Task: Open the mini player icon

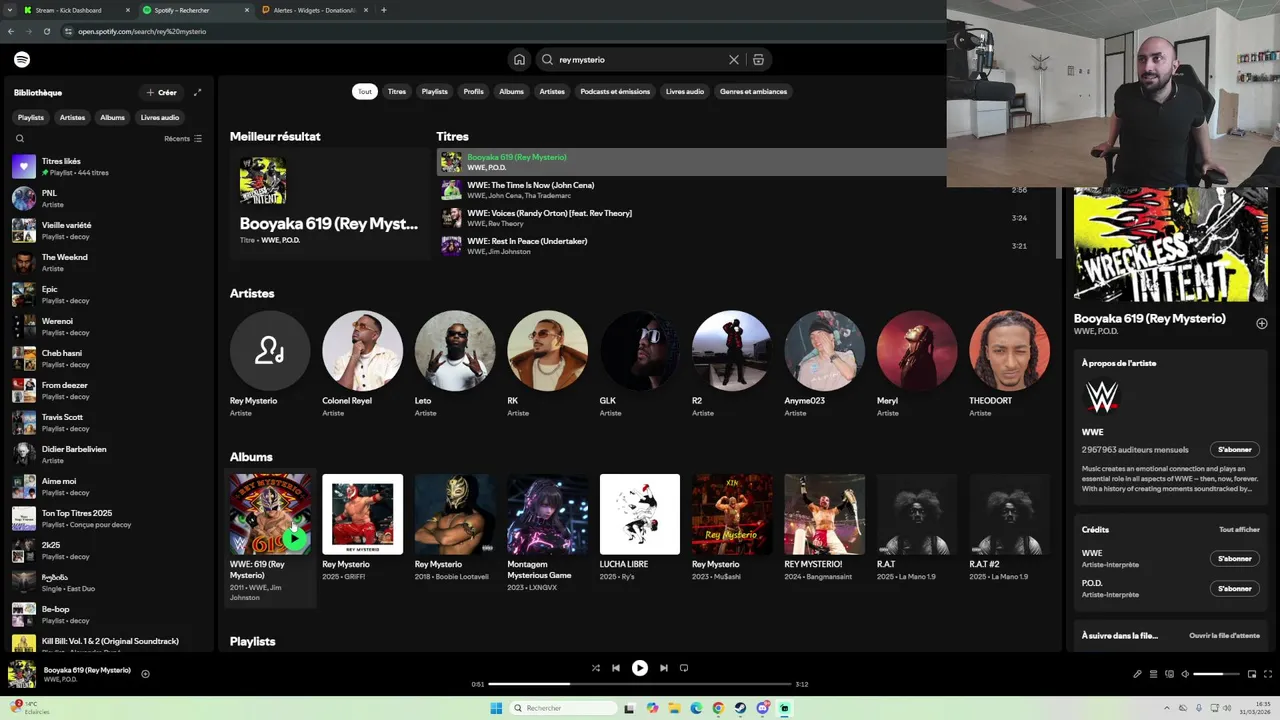Action: click(x=1252, y=674)
